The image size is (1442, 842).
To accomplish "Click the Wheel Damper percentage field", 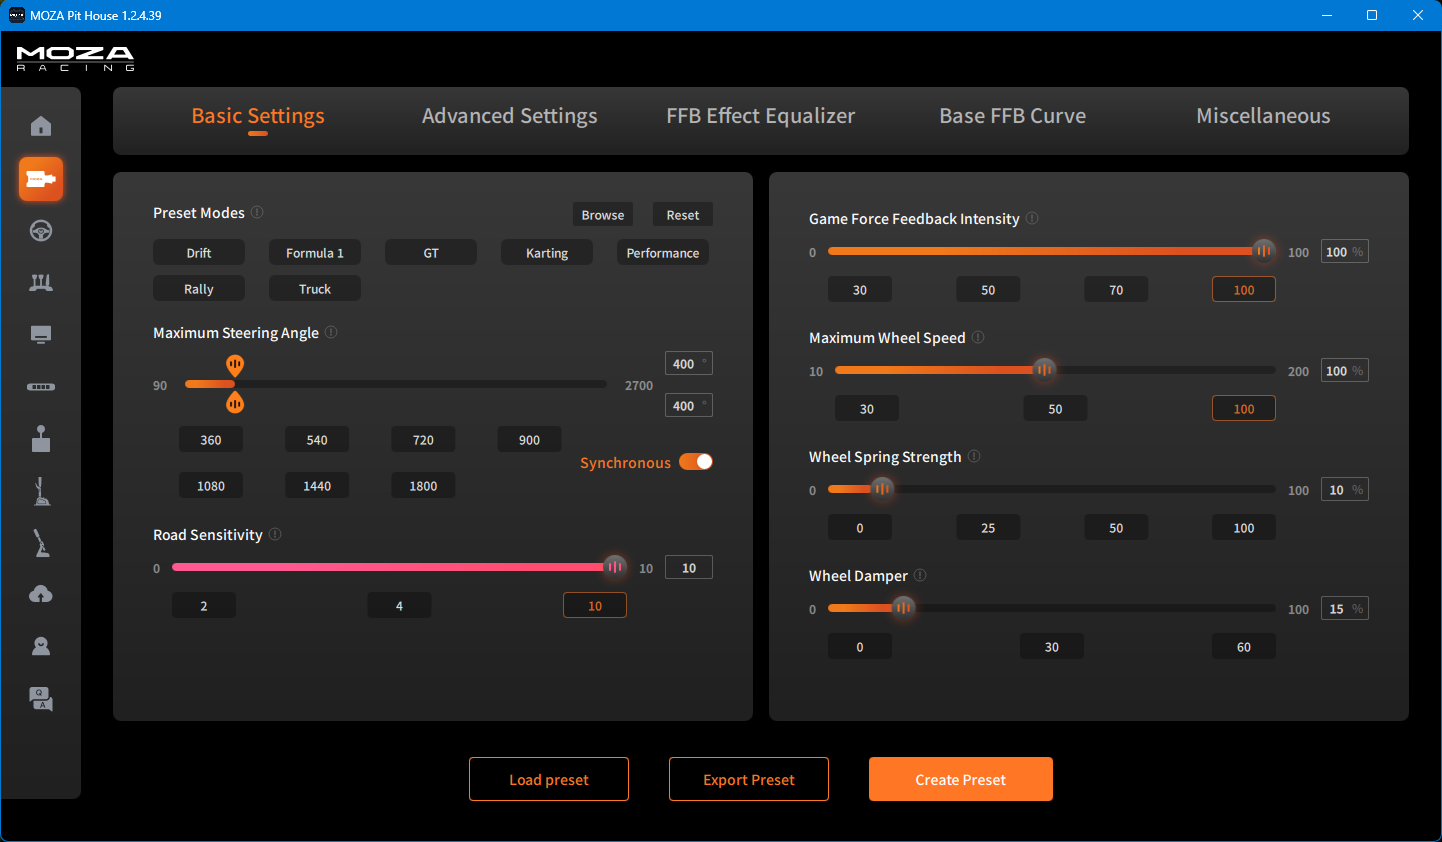I will 1345,609.
